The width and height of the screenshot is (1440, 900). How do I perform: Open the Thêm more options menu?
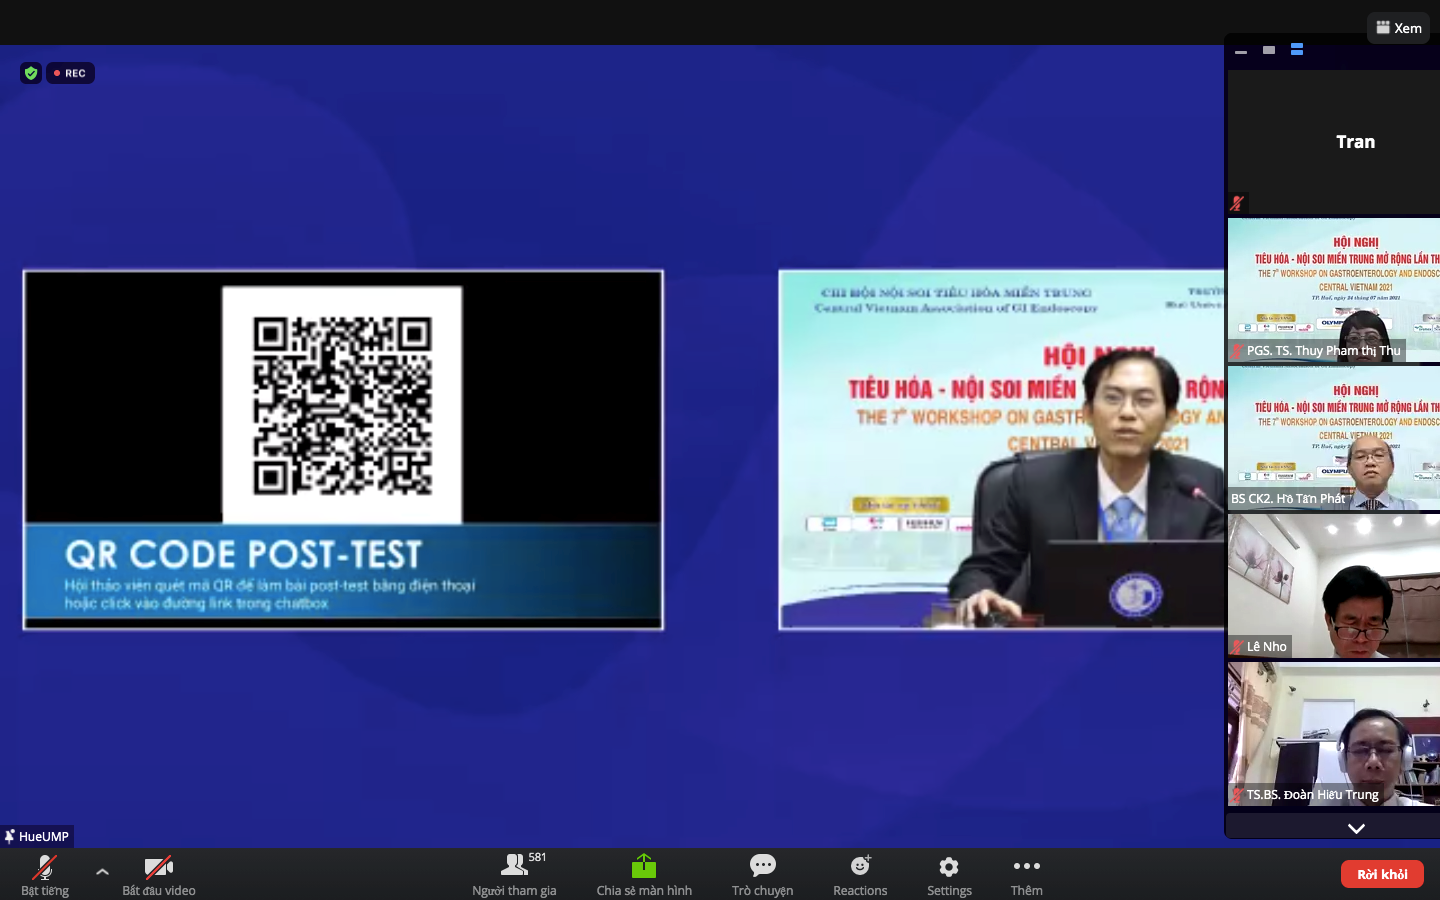pos(1026,873)
